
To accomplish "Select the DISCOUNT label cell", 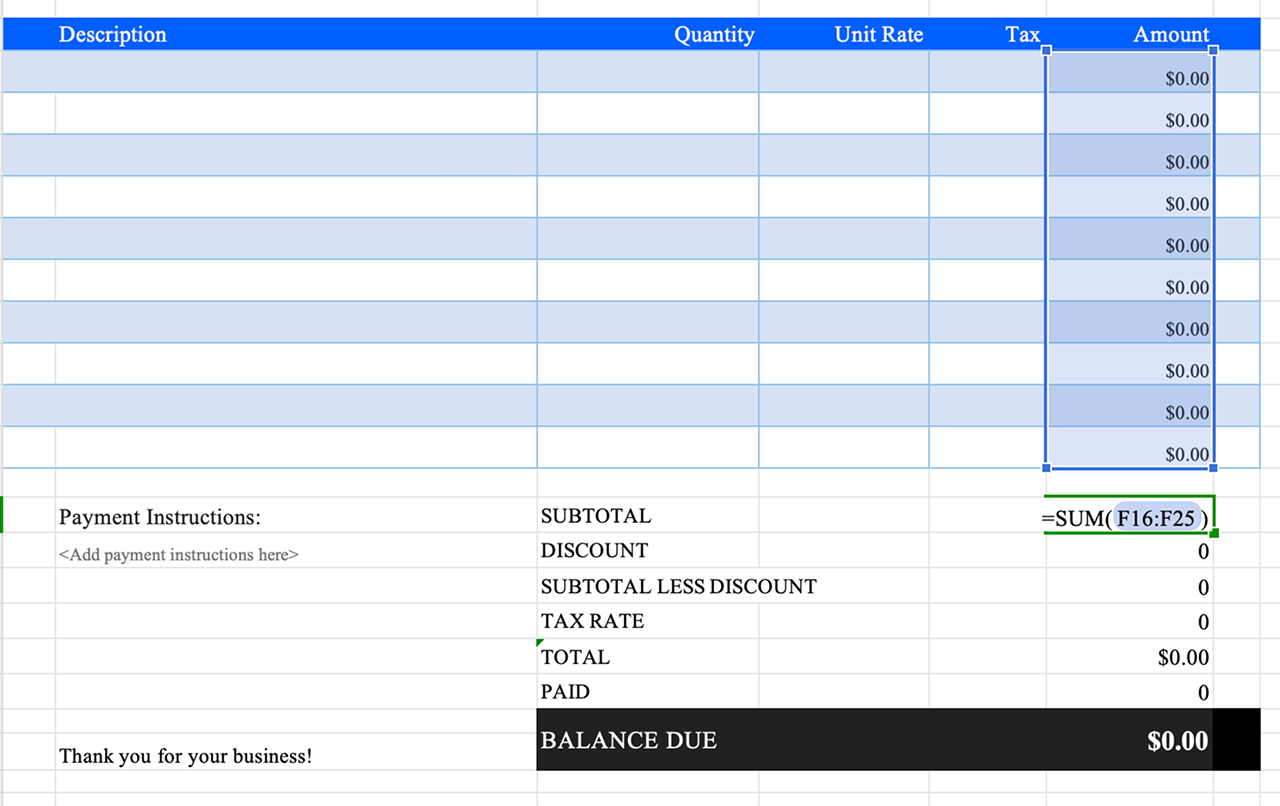I will [x=594, y=551].
